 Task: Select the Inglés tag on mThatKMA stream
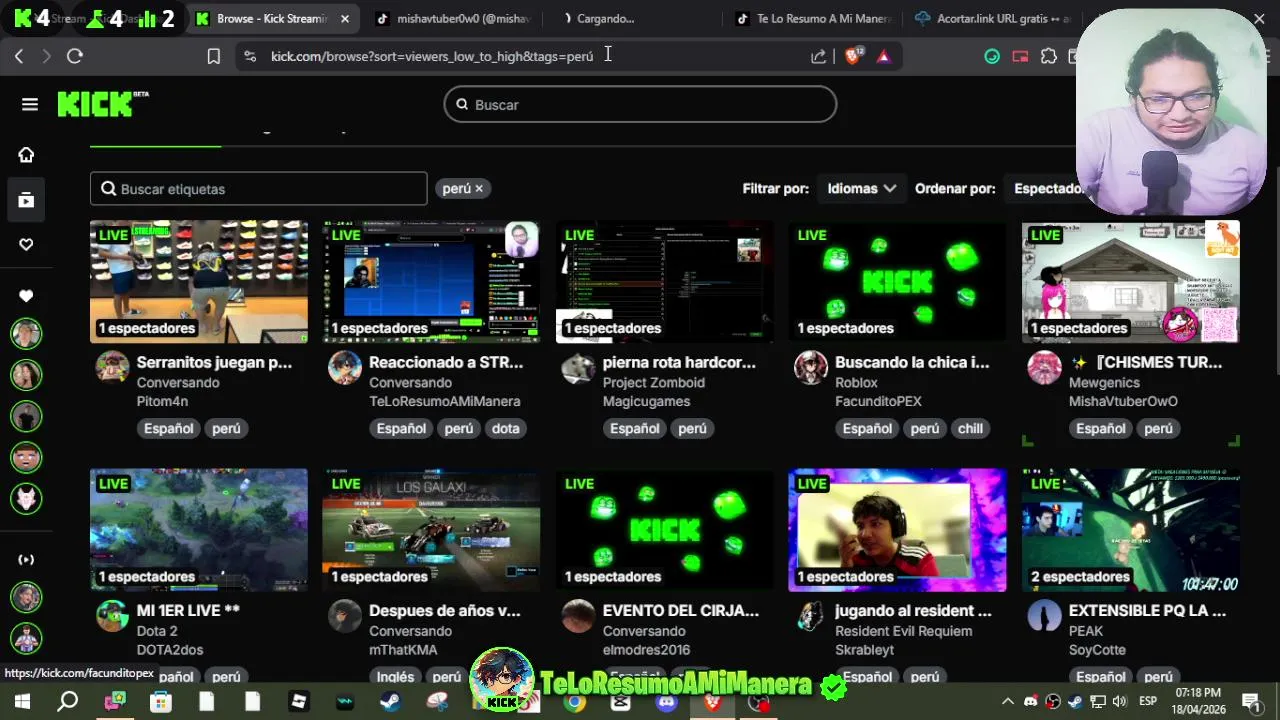(x=395, y=676)
